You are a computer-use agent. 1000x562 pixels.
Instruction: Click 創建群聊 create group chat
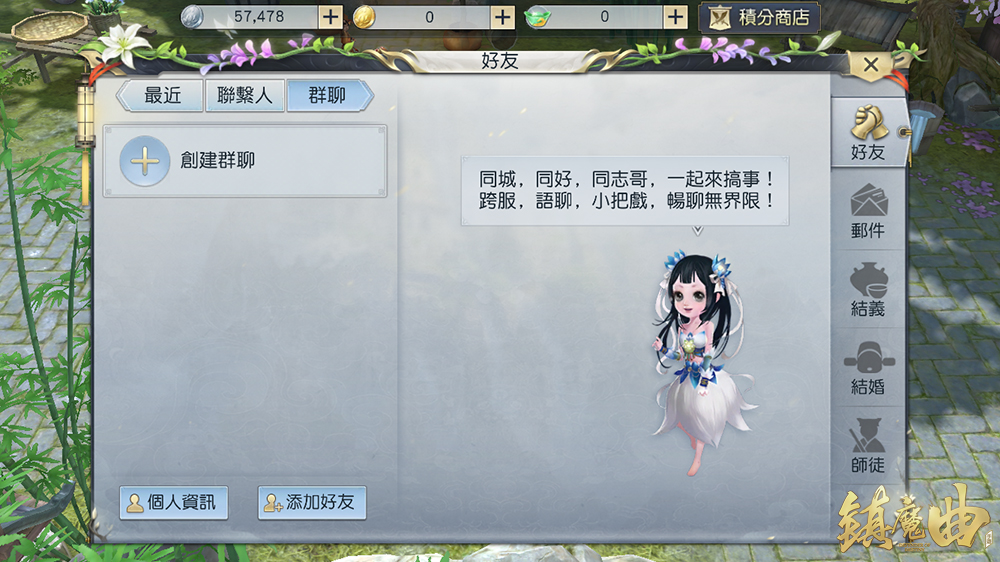(245, 161)
